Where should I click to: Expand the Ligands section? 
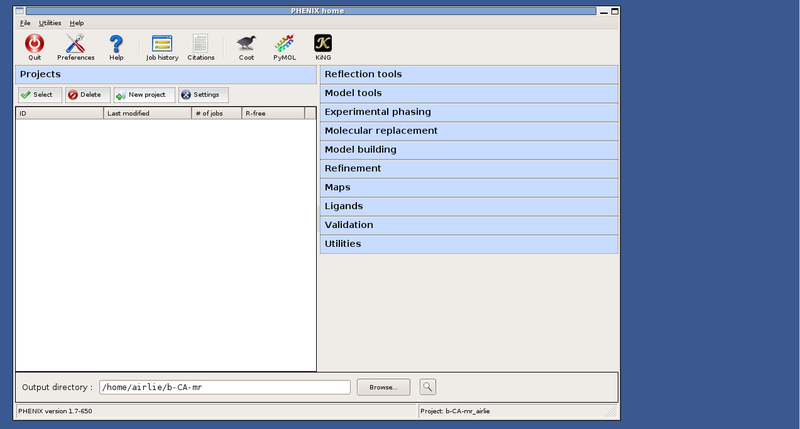tap(469, 206)
